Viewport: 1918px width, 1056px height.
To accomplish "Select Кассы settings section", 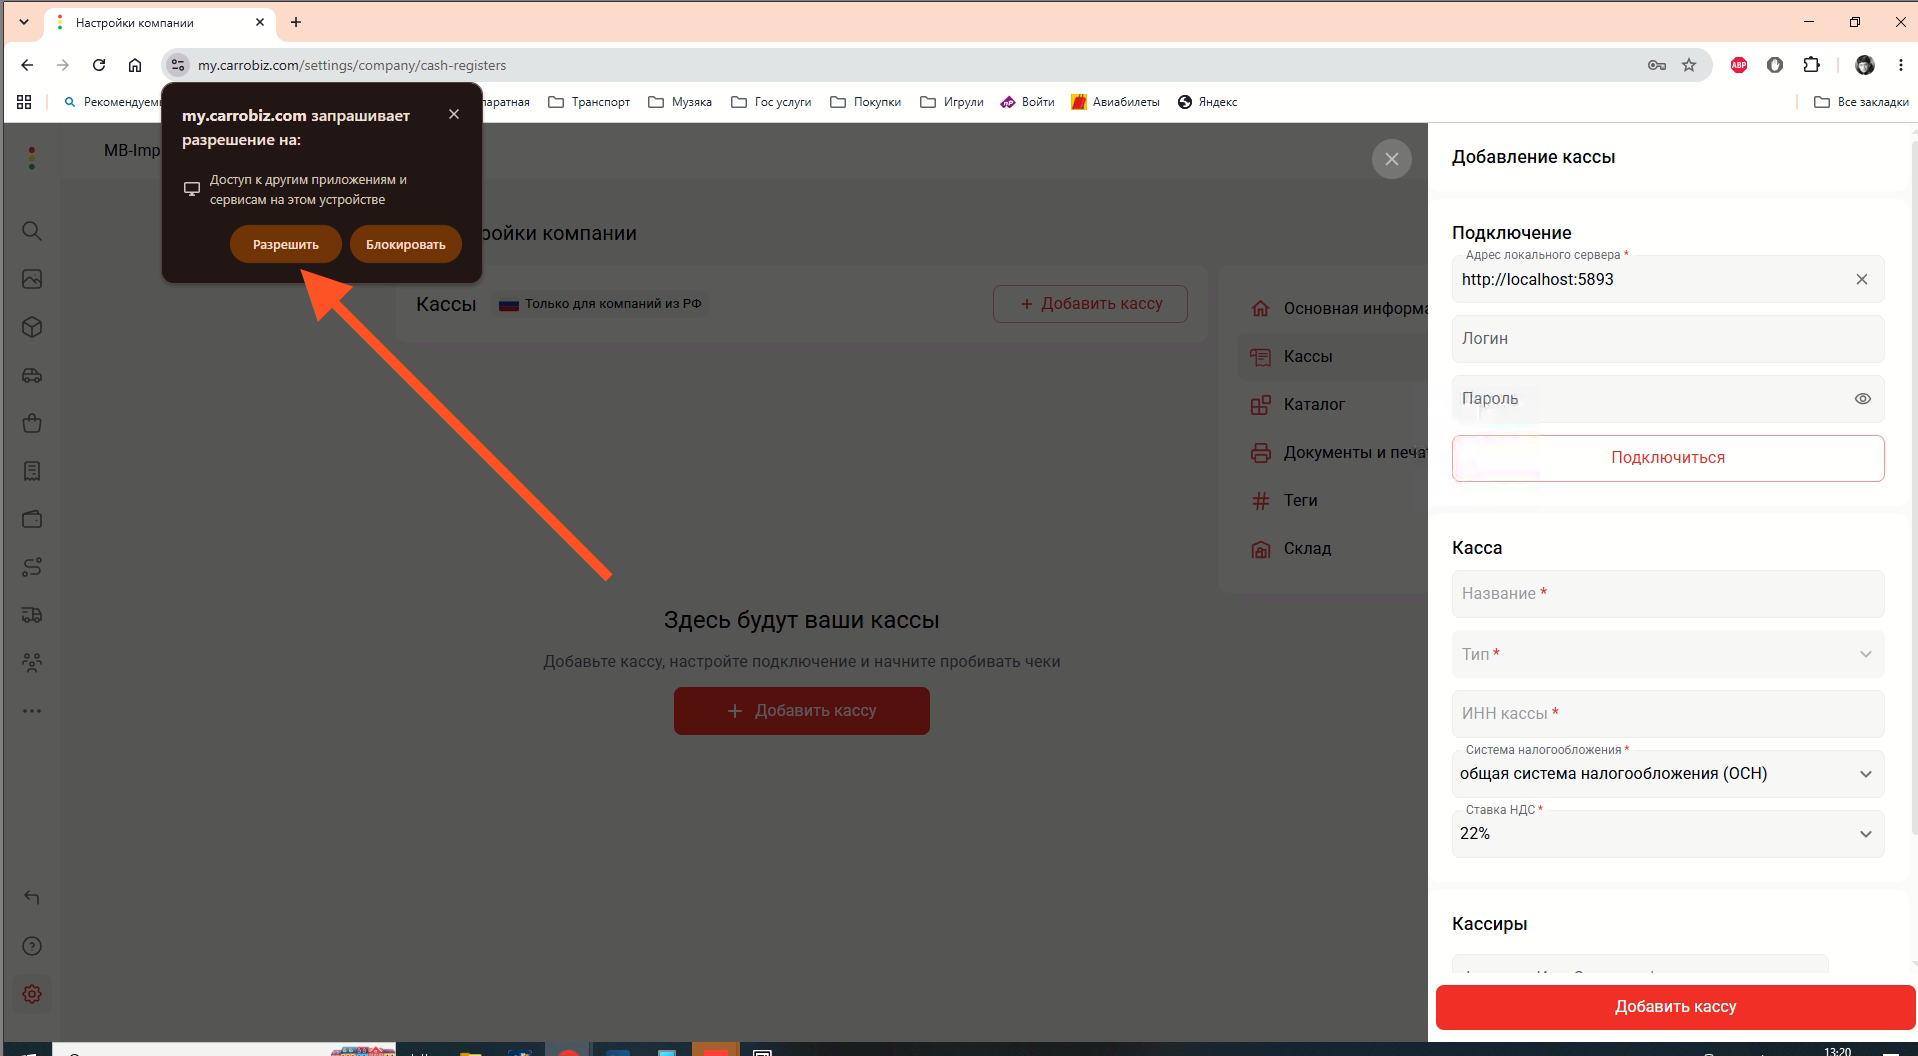I will [1334, 357].
